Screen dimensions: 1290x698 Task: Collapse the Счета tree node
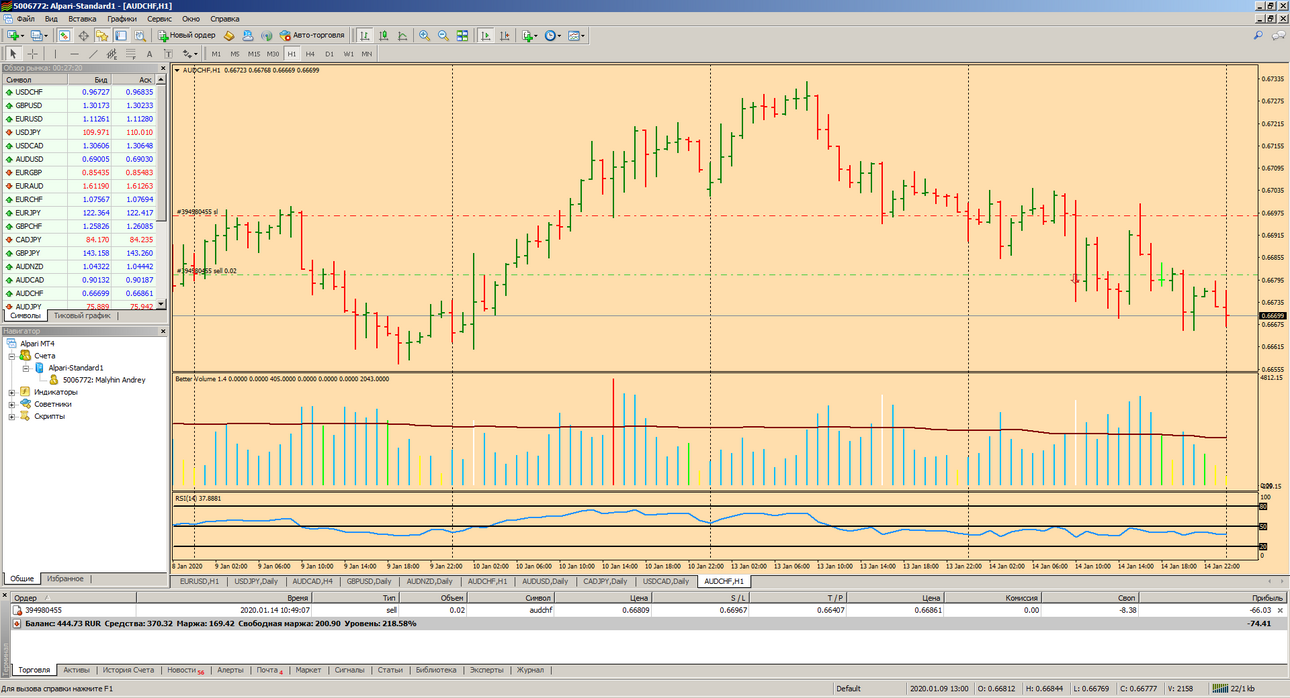12,355
